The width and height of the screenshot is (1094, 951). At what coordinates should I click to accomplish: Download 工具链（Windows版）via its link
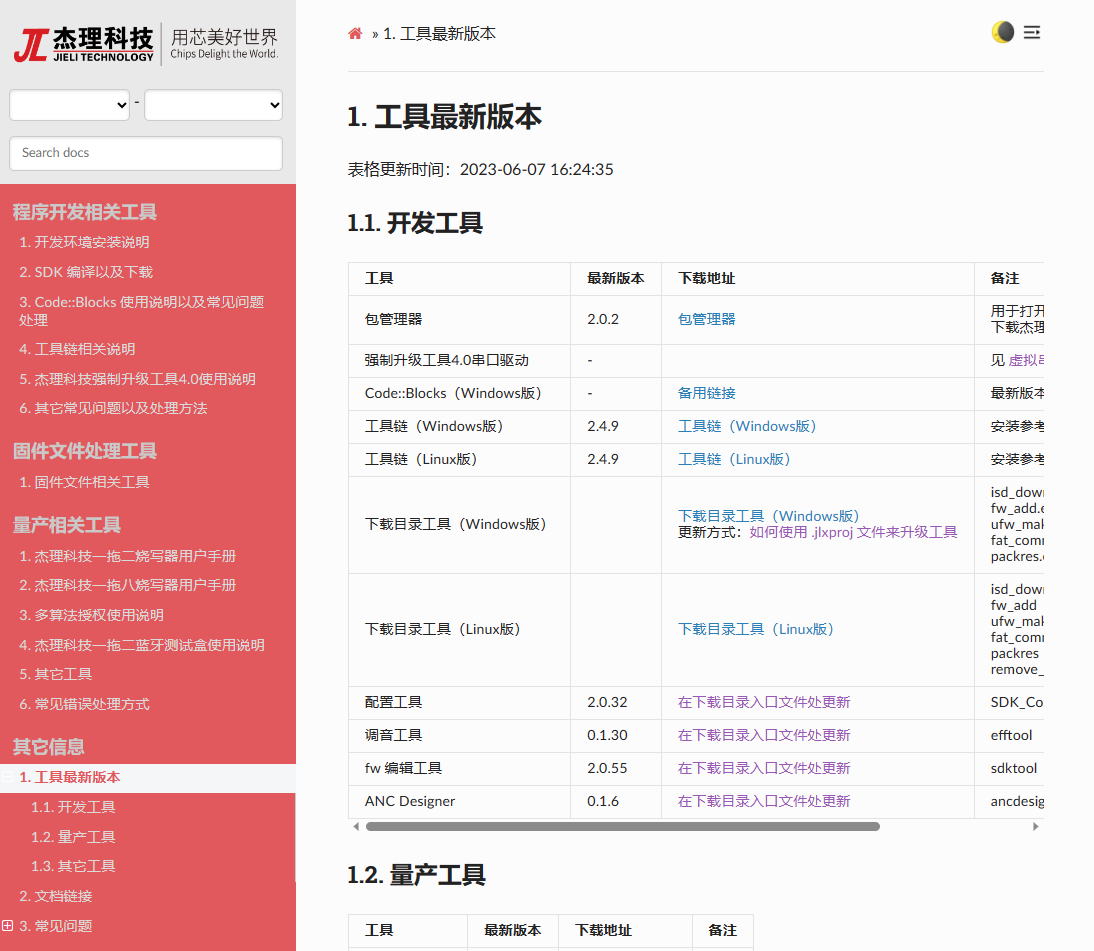pos(747,426)
